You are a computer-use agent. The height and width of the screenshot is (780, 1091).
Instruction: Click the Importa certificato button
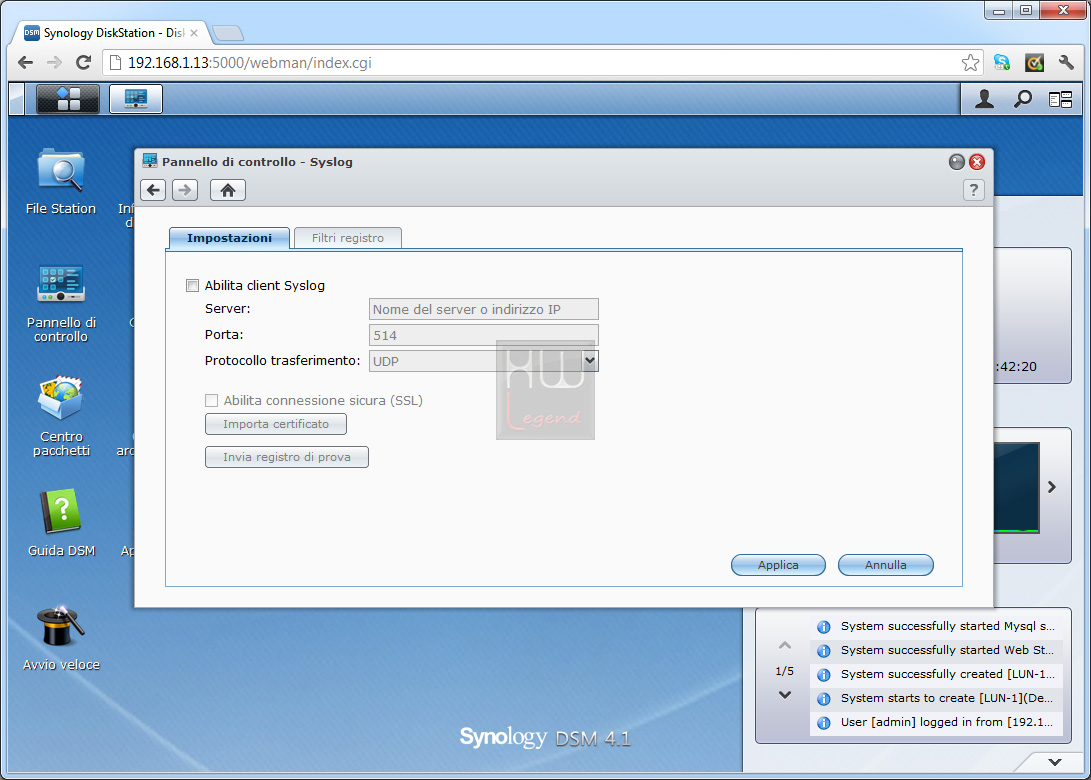pyautogui.click(x=276, y=424)
